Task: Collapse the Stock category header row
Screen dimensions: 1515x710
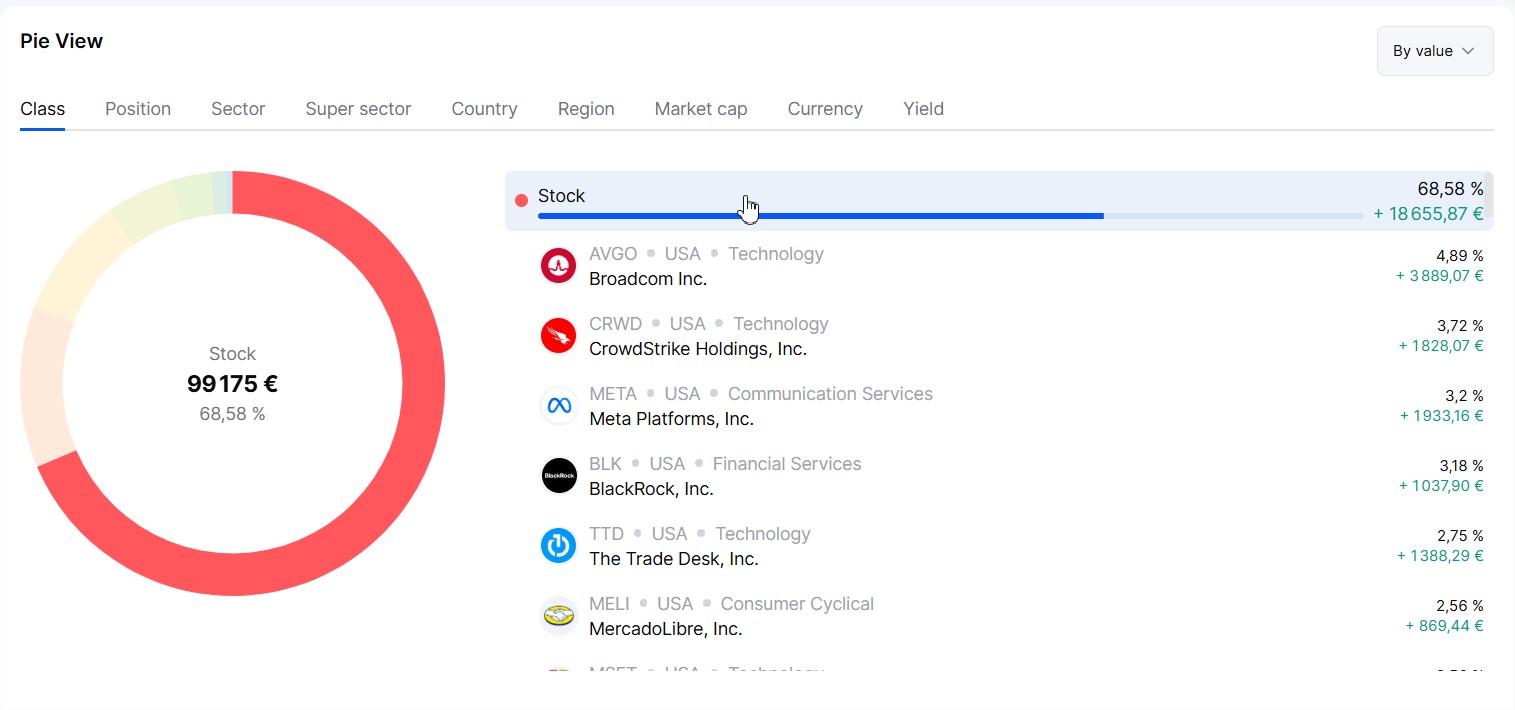Action: (x=999, y=201)
